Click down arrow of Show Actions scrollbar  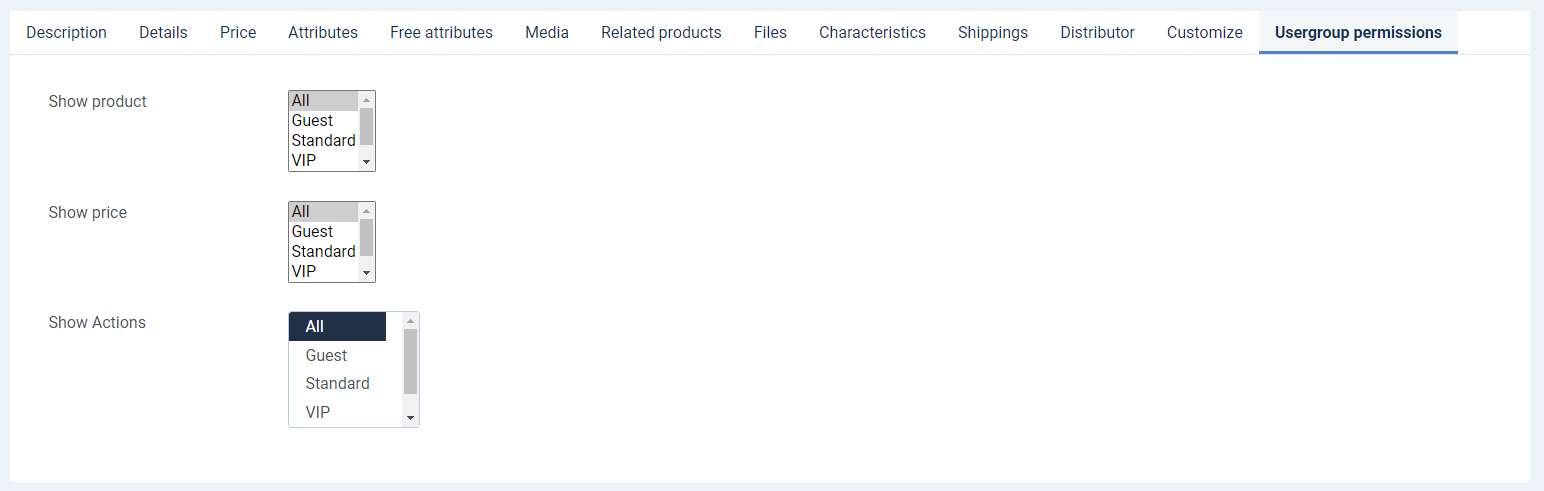[x=410, y=418]
